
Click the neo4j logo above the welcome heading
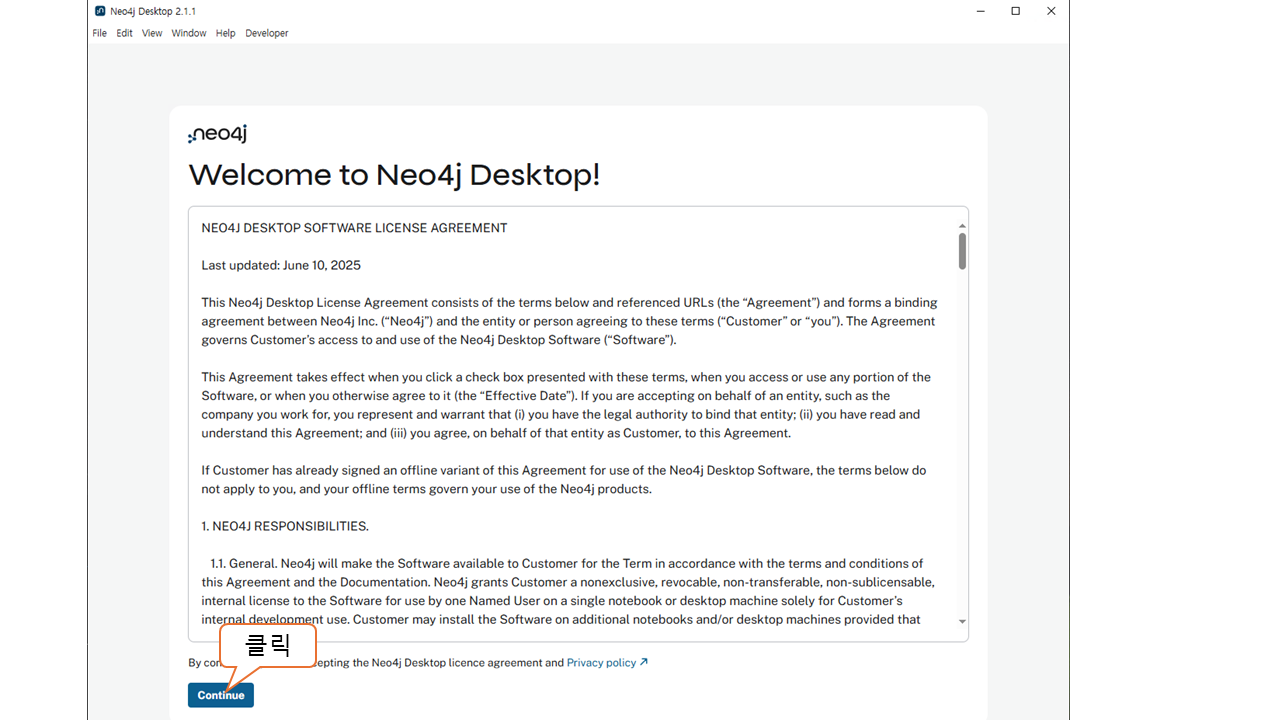[217, 134]
